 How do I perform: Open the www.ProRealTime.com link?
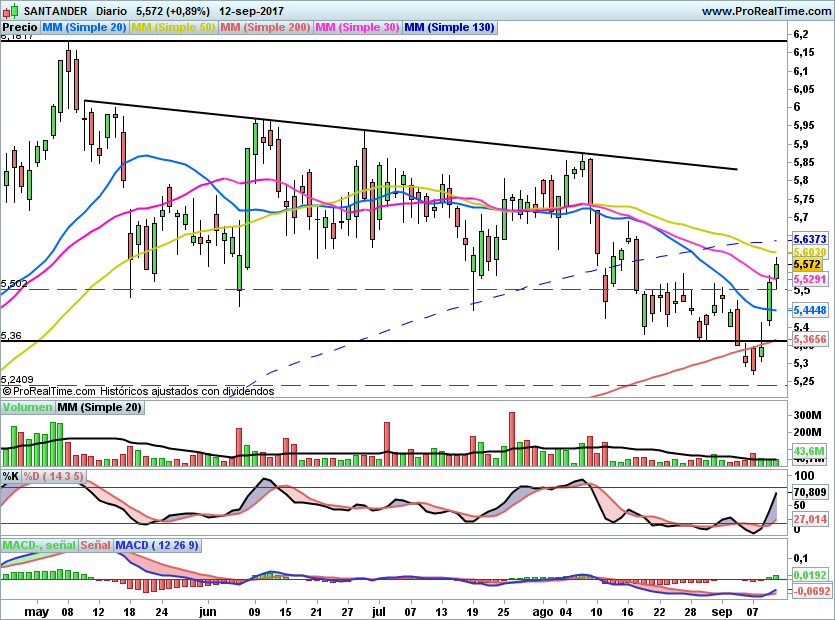tap(766, 11)
